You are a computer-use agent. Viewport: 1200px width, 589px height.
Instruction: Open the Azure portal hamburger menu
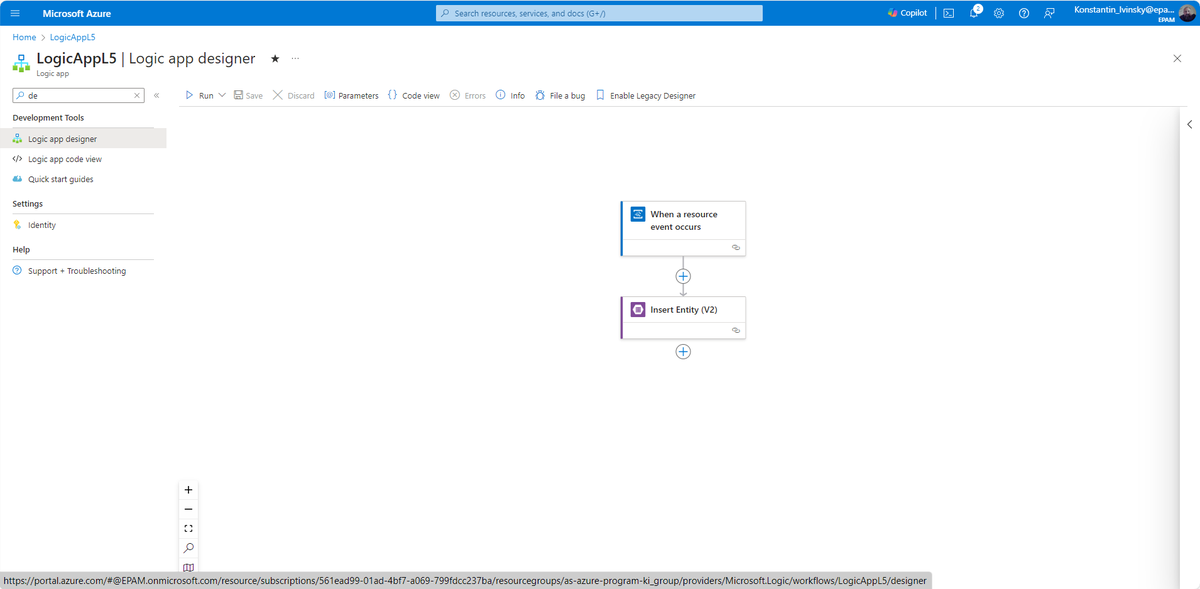pyautogui.click(x=15, y=13)
